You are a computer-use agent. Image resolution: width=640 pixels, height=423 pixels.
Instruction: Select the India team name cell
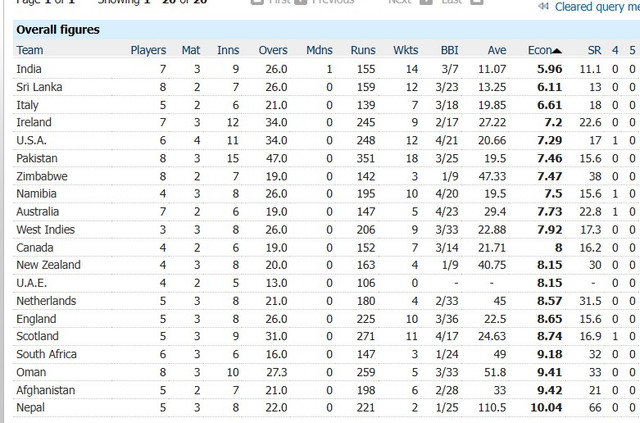pos(30,68)
